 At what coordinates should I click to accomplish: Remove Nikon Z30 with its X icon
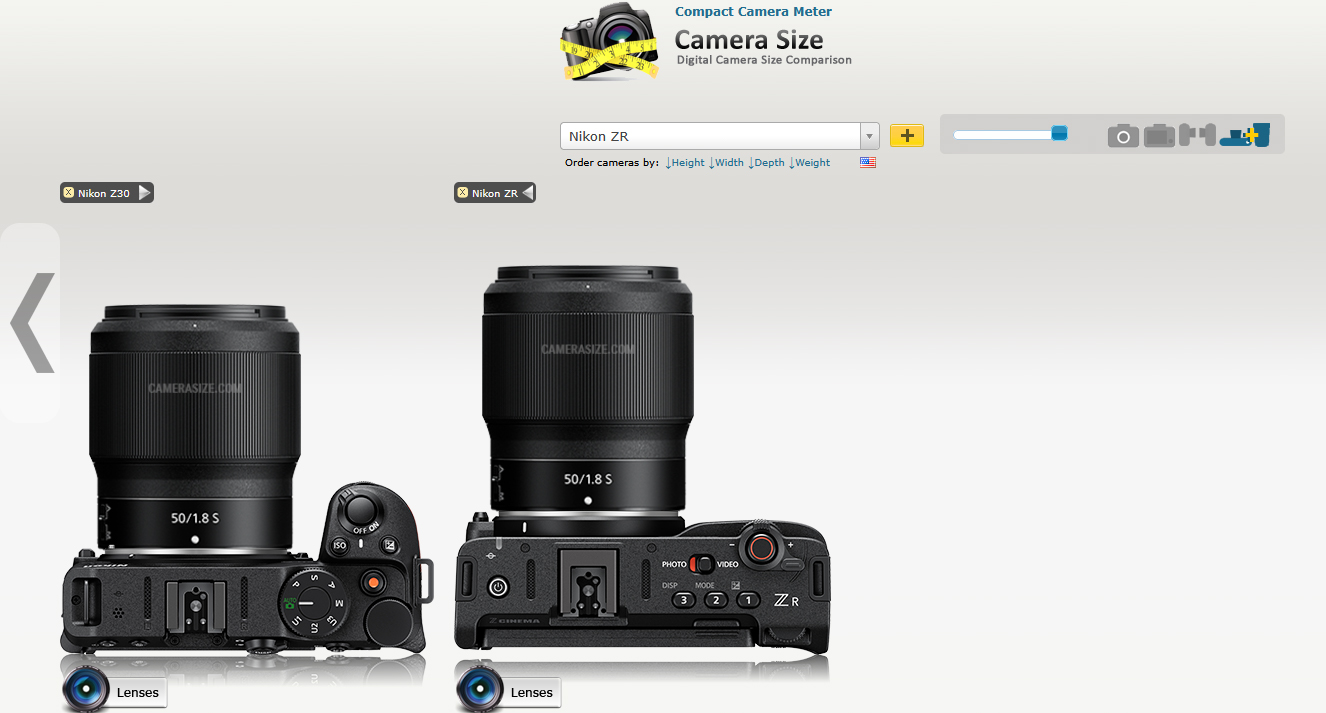(69, 193)
